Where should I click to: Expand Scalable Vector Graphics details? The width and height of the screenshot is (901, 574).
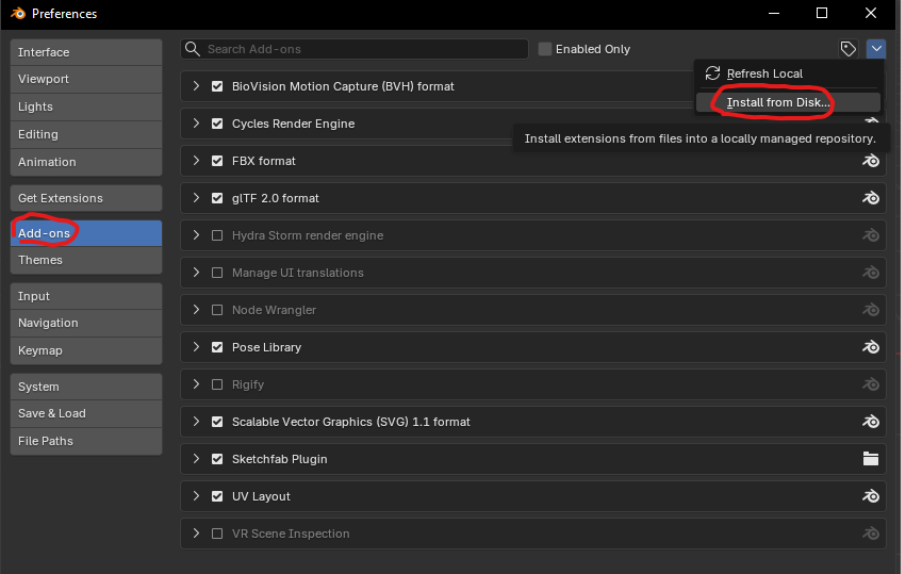[196, 422]
